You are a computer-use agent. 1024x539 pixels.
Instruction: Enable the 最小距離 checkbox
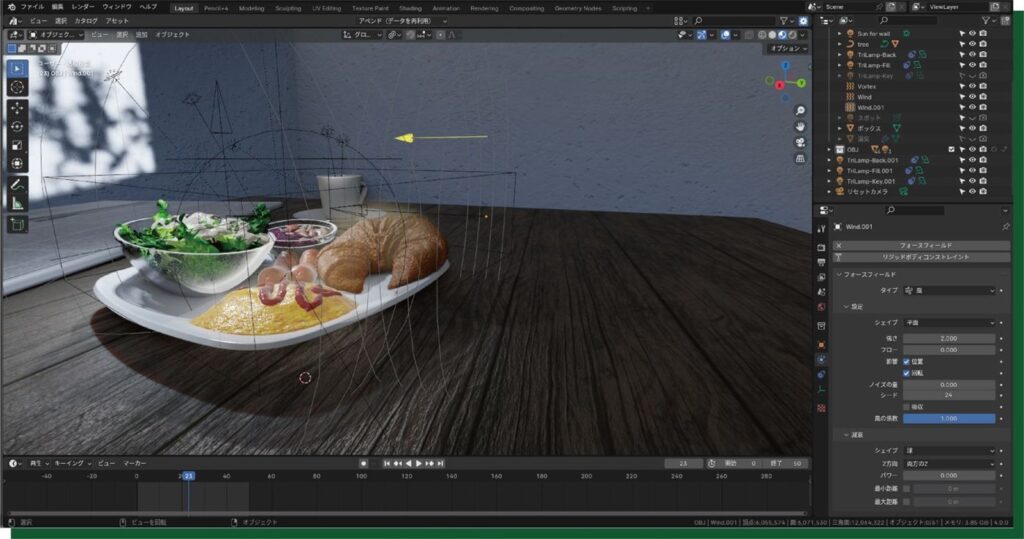[906, 489]
